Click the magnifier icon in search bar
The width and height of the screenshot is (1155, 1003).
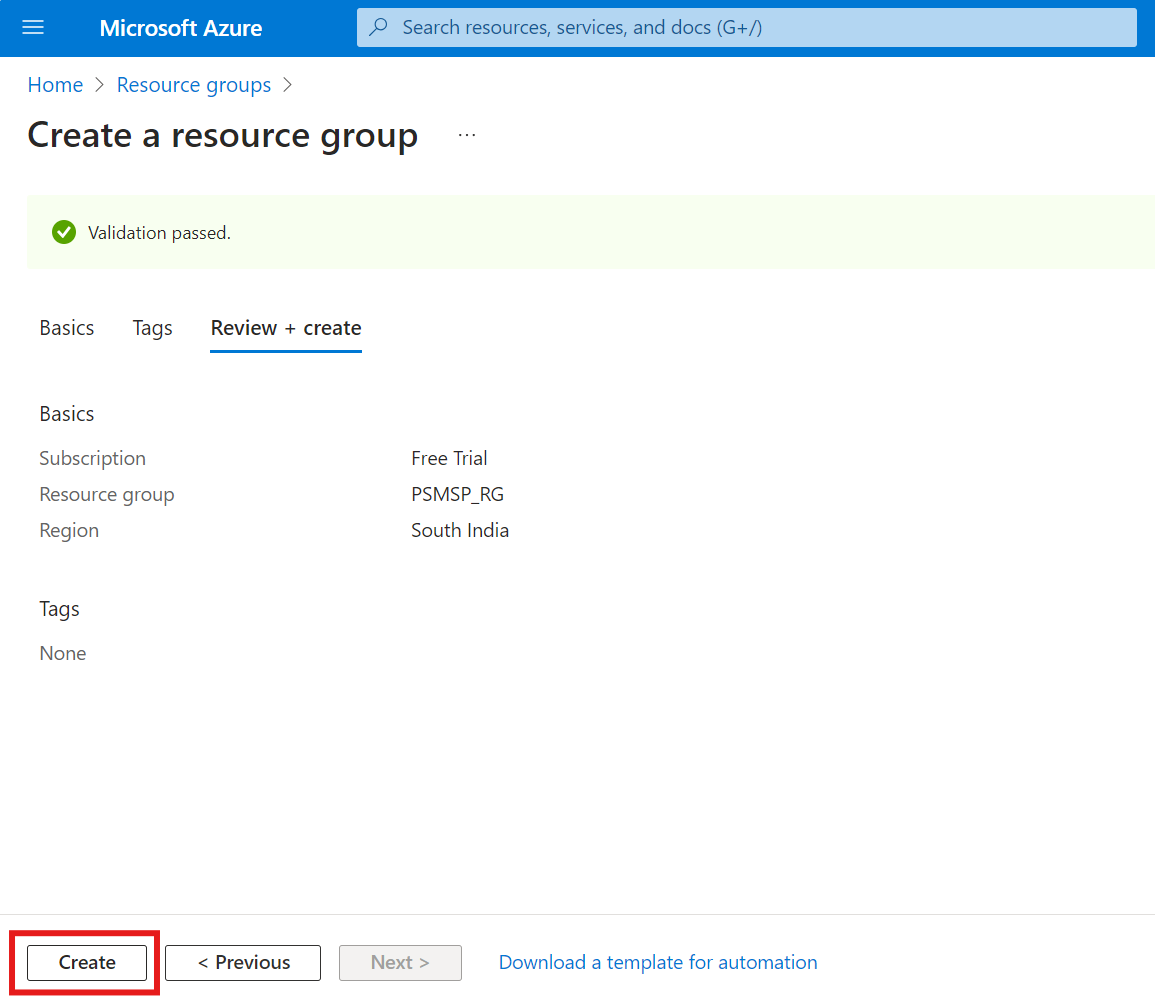379,28
